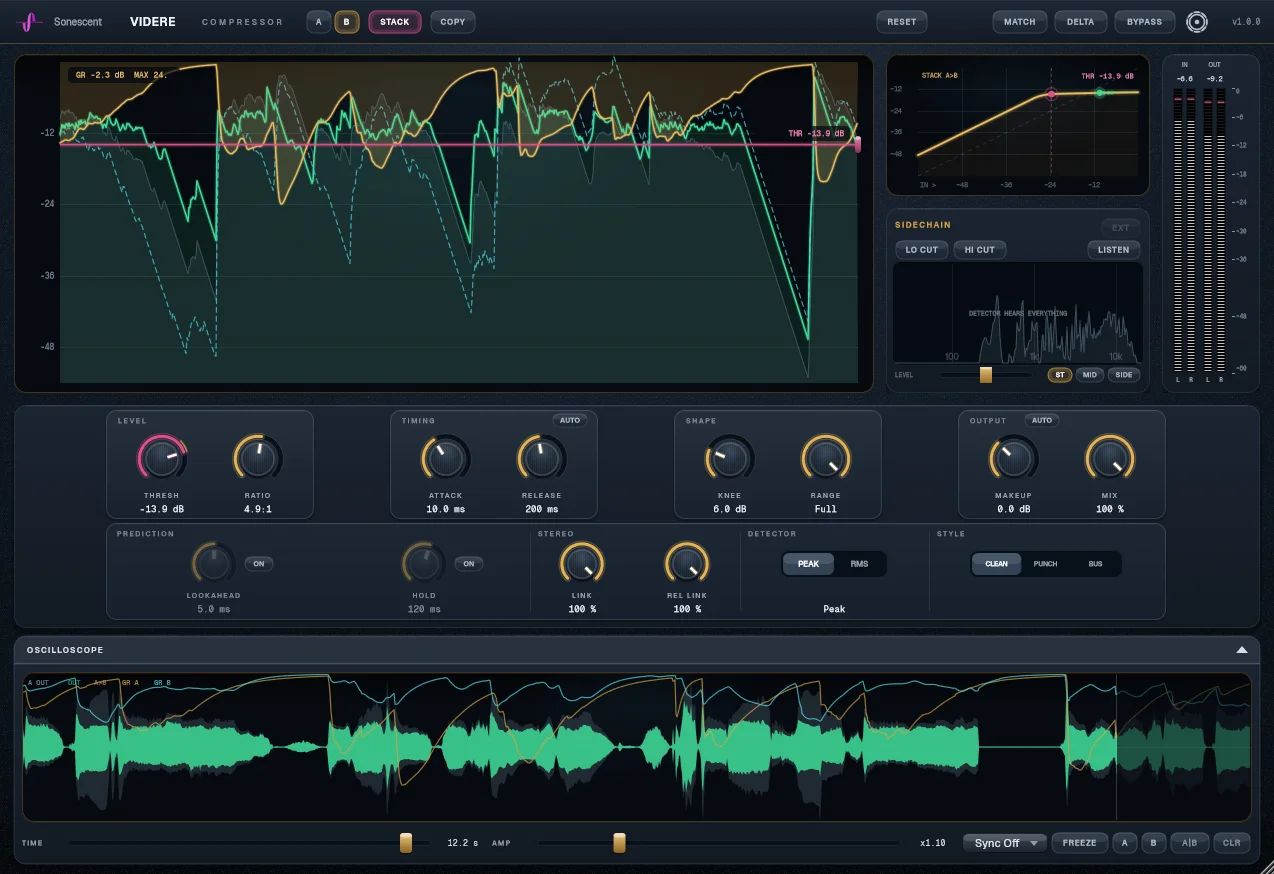Select ST sidechain channel mode
The image size is (1274, 874).
click(1060, 375)
